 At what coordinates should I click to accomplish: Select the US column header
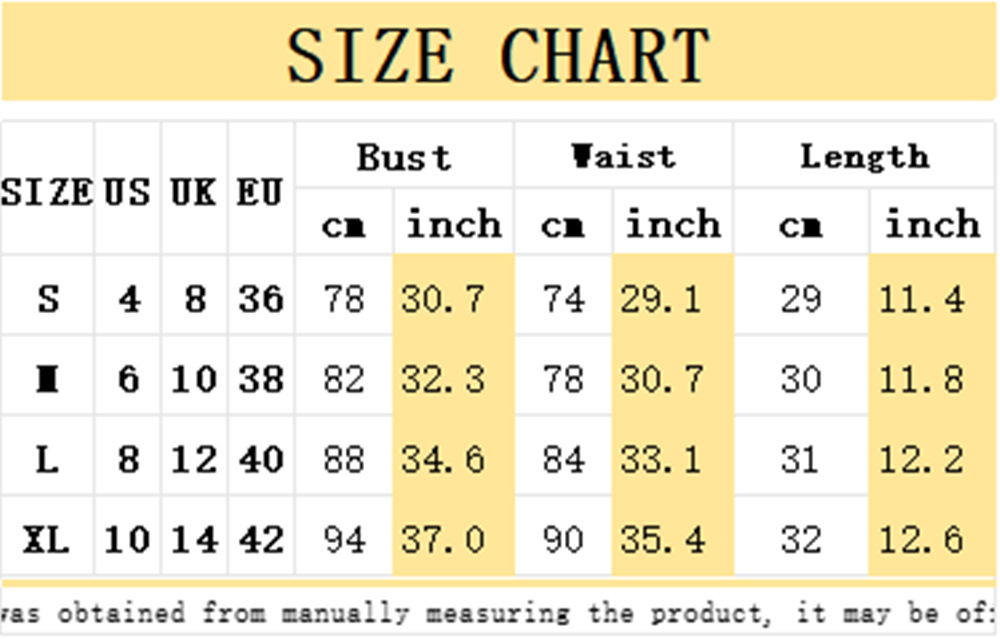pos(128,191)
